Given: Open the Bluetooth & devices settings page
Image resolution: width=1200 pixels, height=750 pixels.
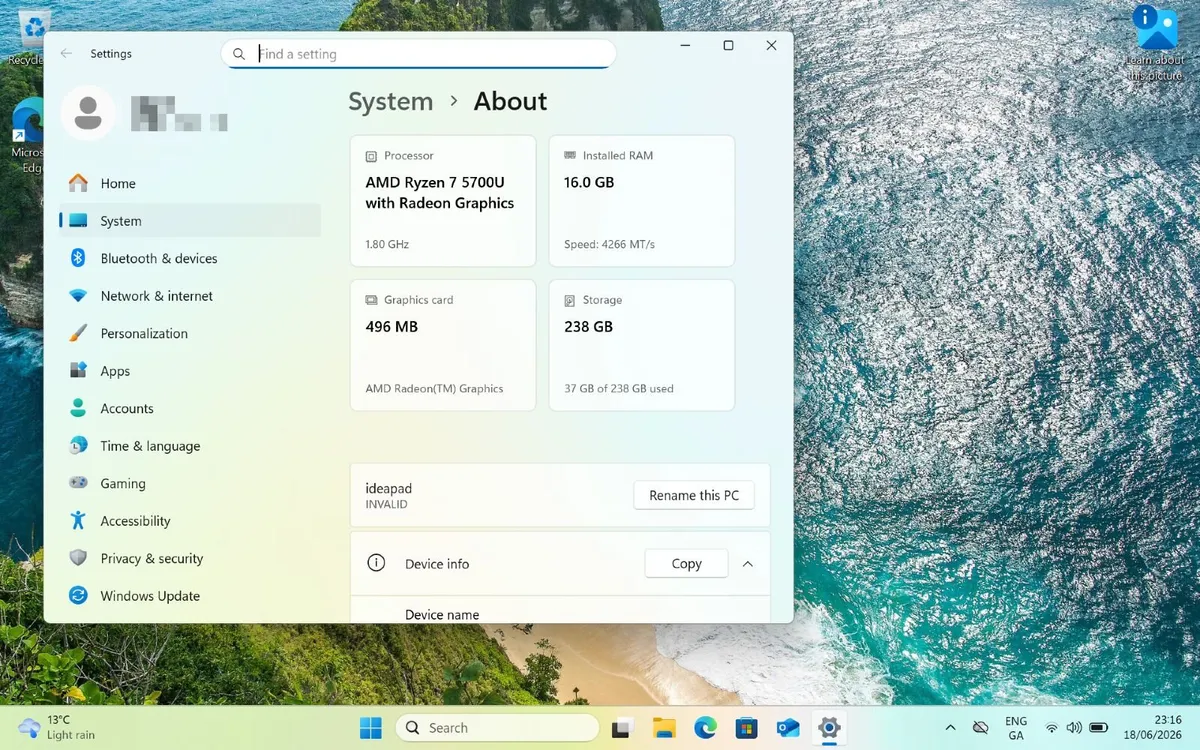Looking at the screenshot, I should 190,258.
